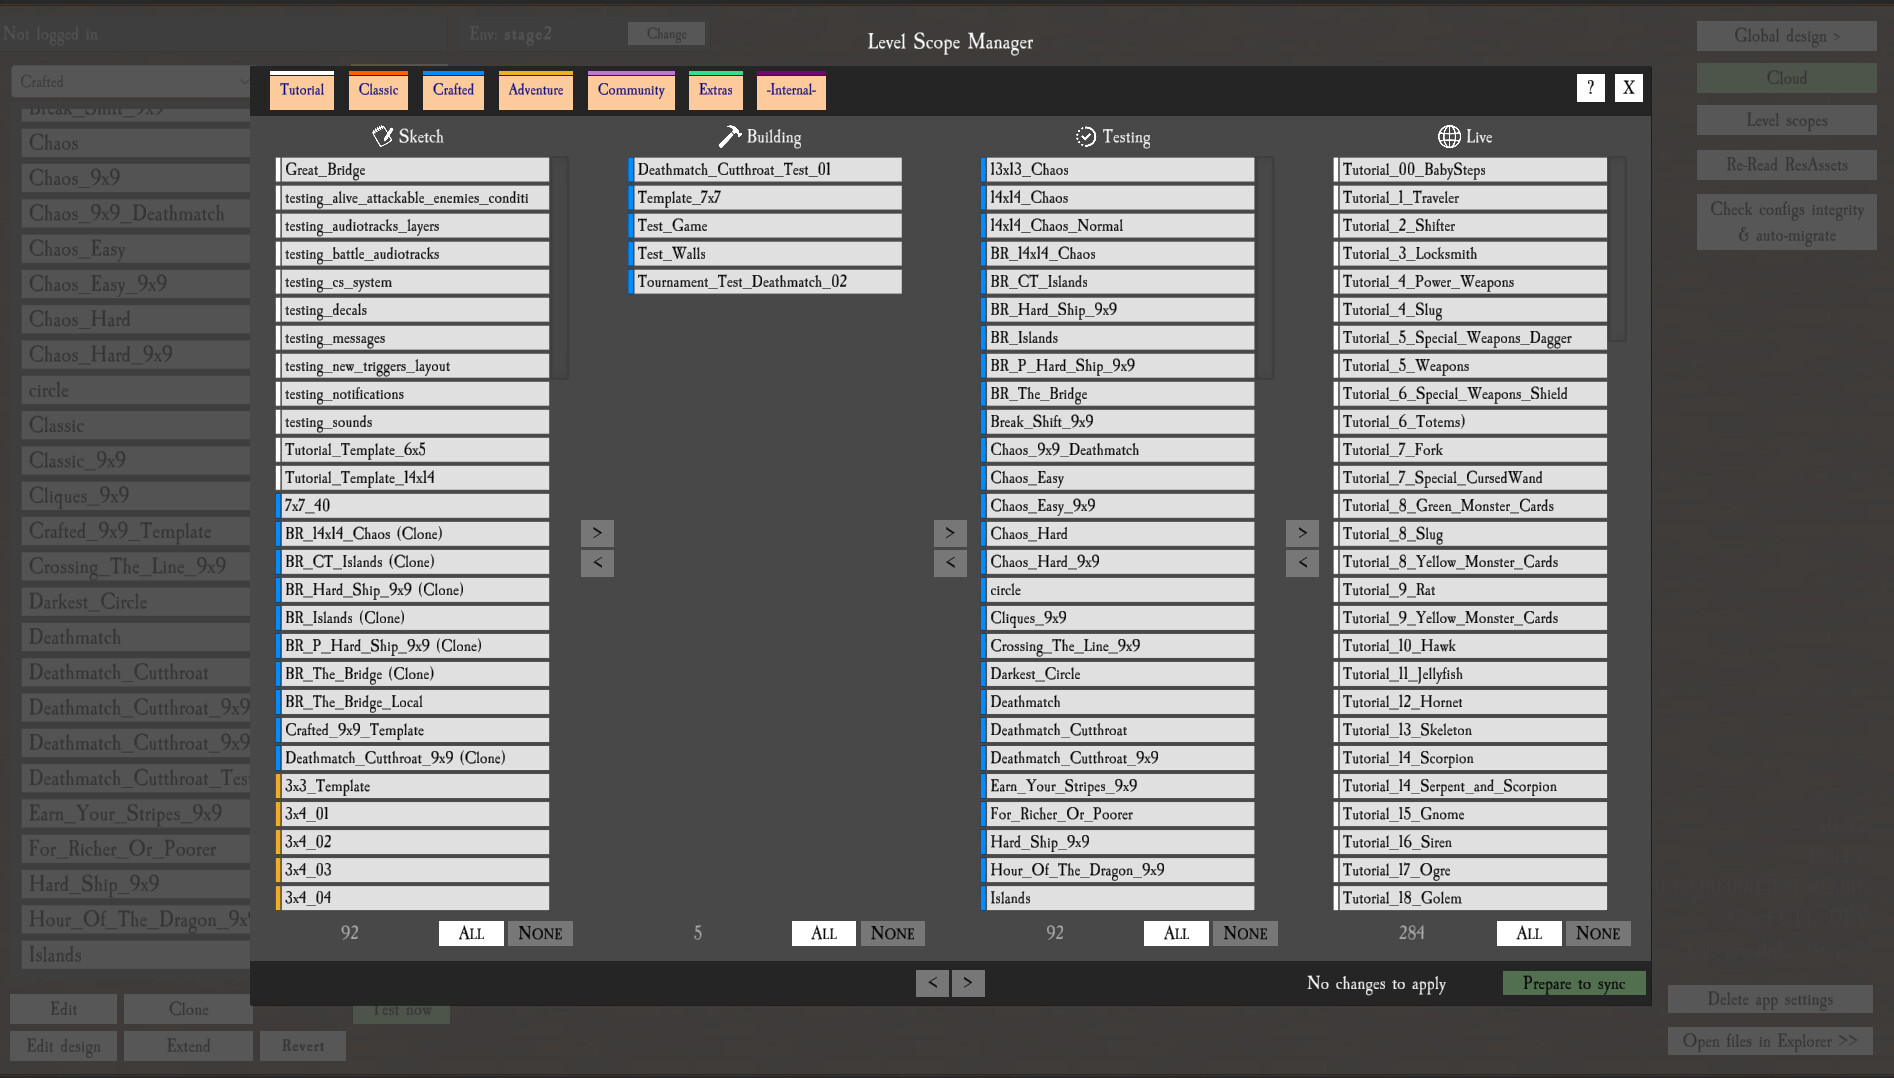Click the Testing target icon

(1087, 136)
